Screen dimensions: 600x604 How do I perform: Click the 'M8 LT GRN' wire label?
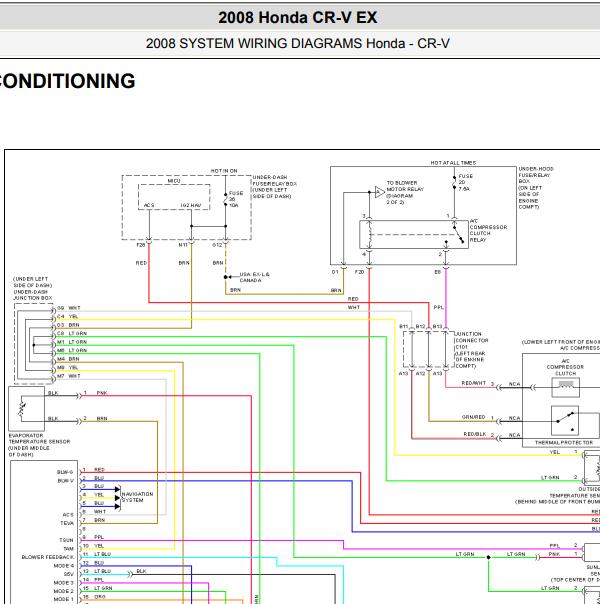[72, 350]
